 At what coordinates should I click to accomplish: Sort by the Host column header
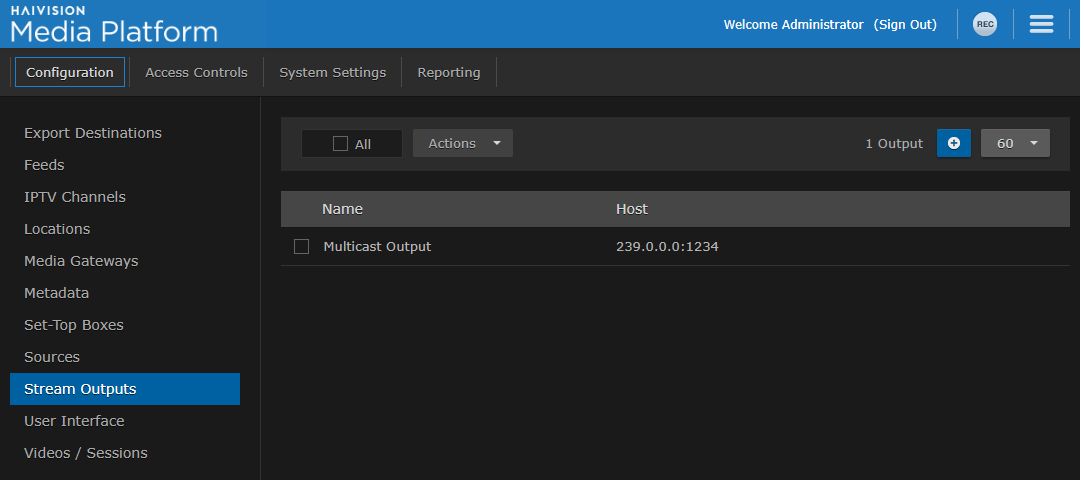(631, 209)
